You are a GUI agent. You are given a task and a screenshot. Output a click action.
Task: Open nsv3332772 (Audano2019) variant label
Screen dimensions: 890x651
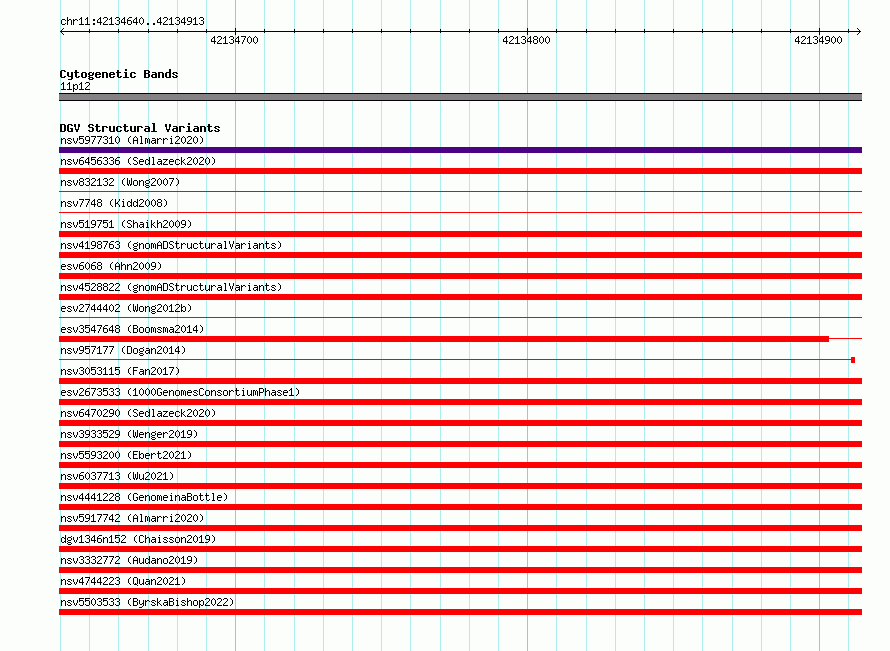pyautogui.click(x=129, y=560)
